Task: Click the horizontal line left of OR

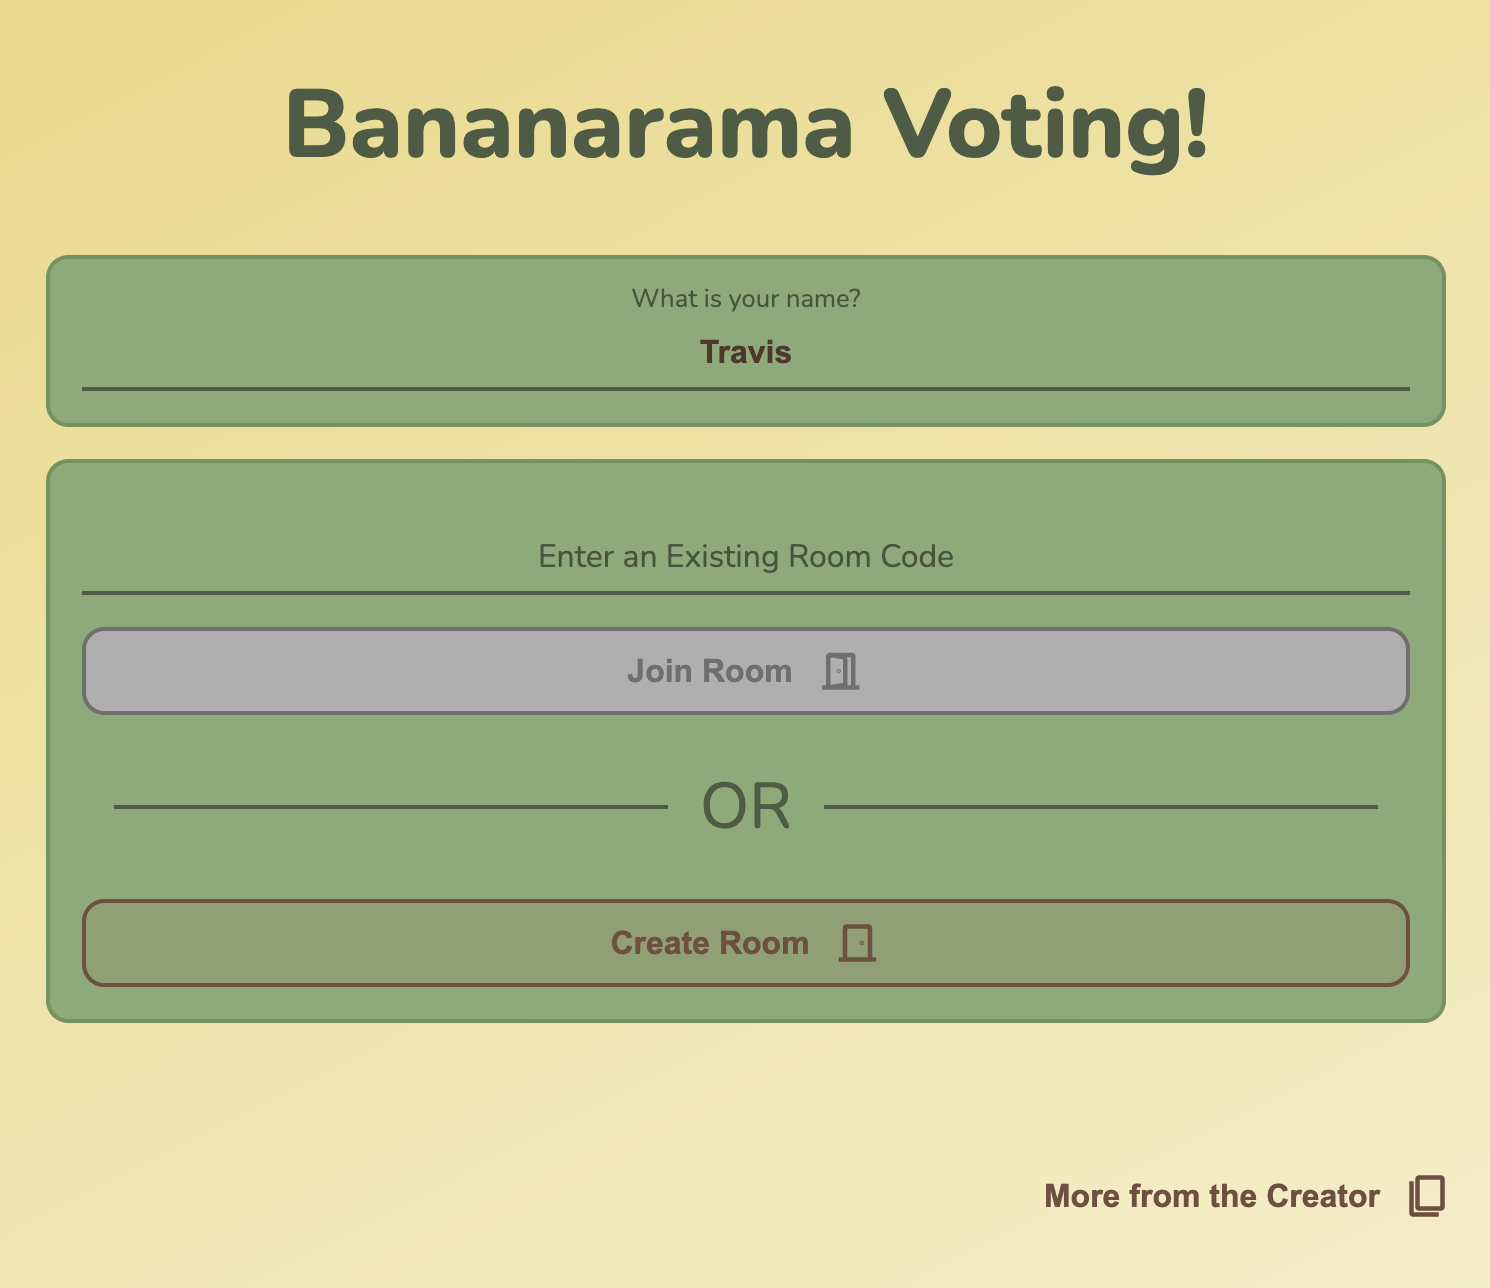Action: 391,807
